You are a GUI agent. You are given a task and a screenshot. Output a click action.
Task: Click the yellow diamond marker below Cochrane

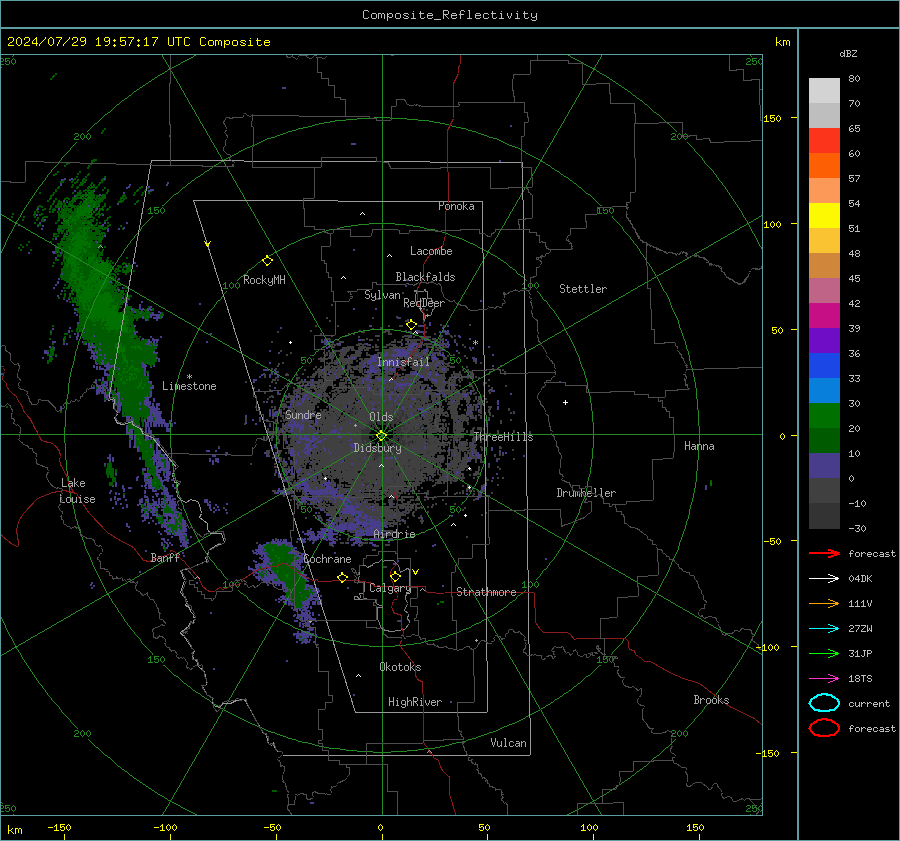coord(343,577)
